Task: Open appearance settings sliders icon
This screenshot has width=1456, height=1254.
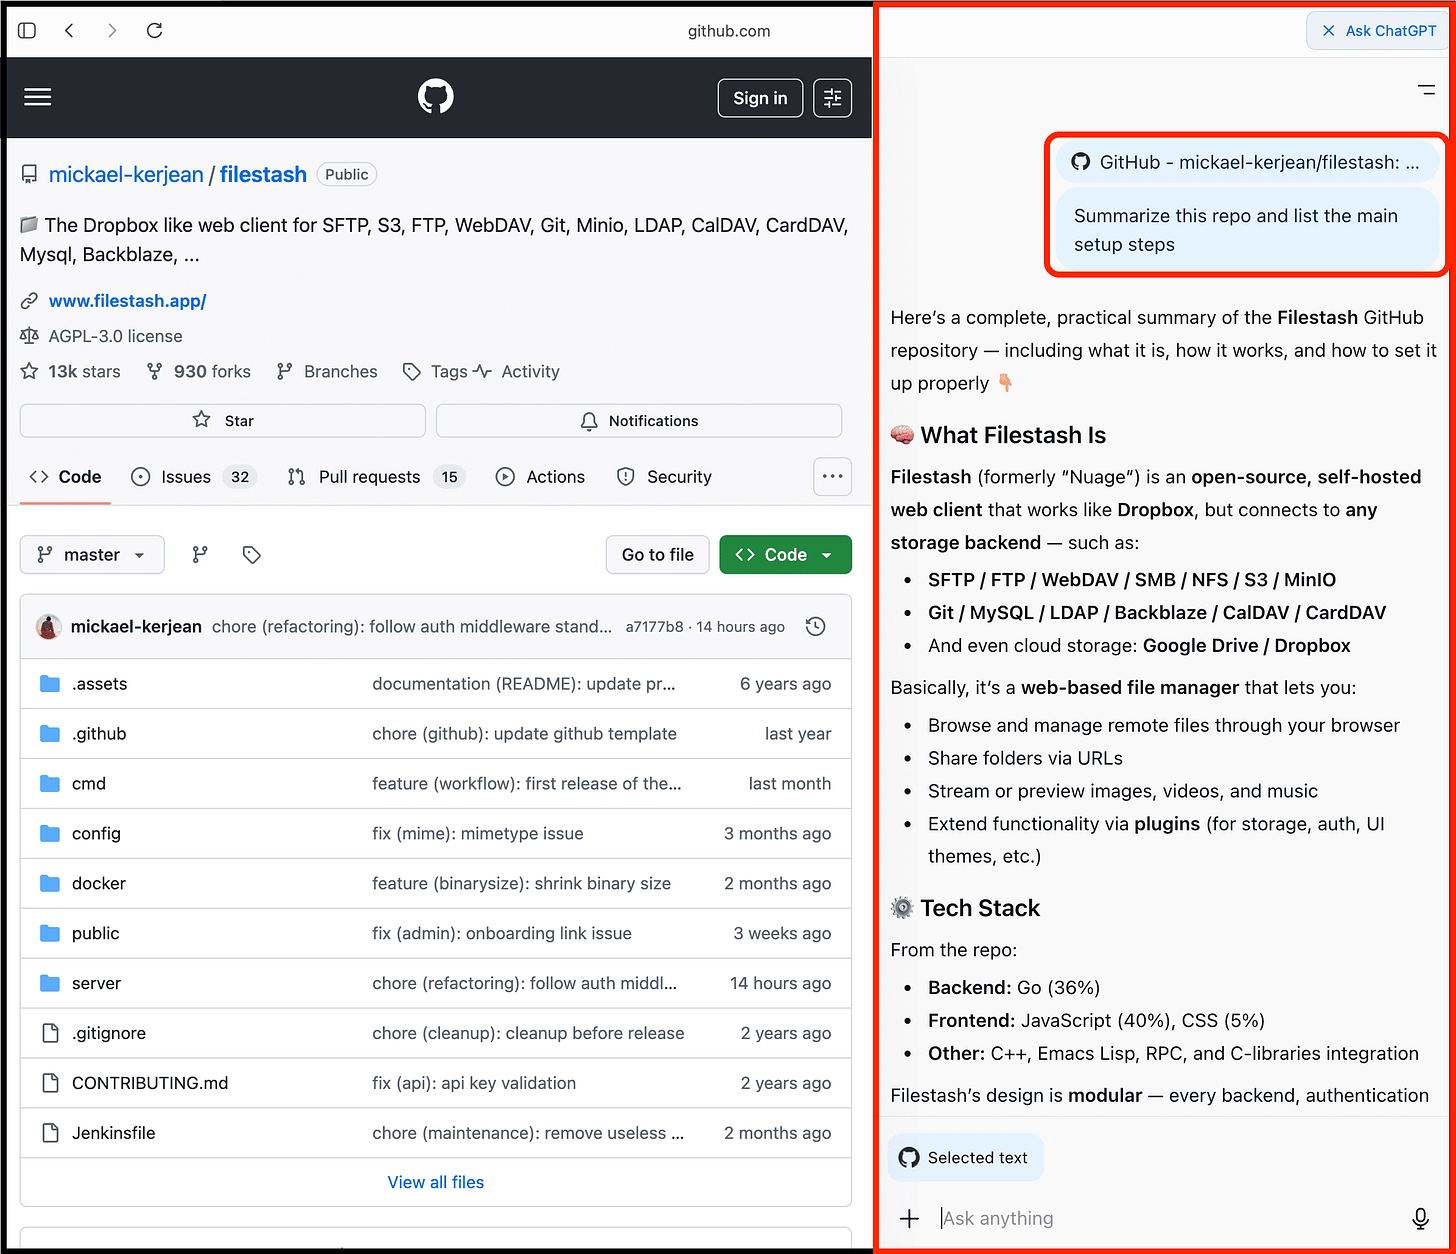Action: click(832, 98)
